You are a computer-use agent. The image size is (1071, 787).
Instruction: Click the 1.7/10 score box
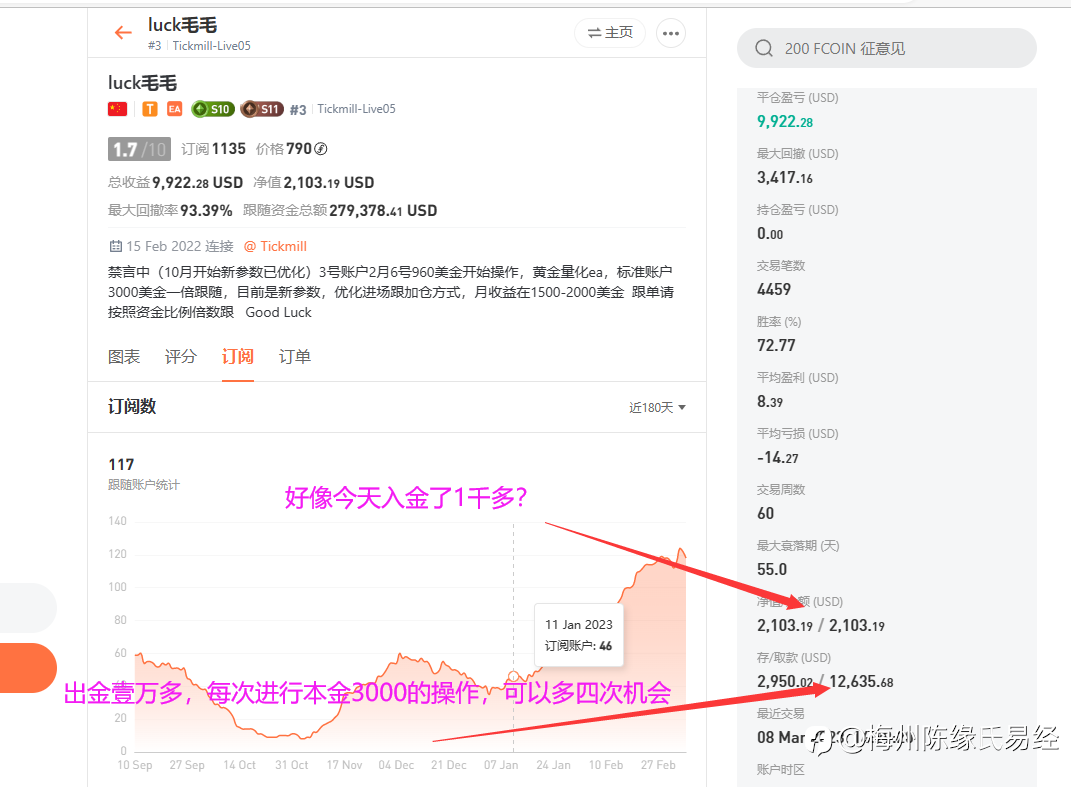139,149
